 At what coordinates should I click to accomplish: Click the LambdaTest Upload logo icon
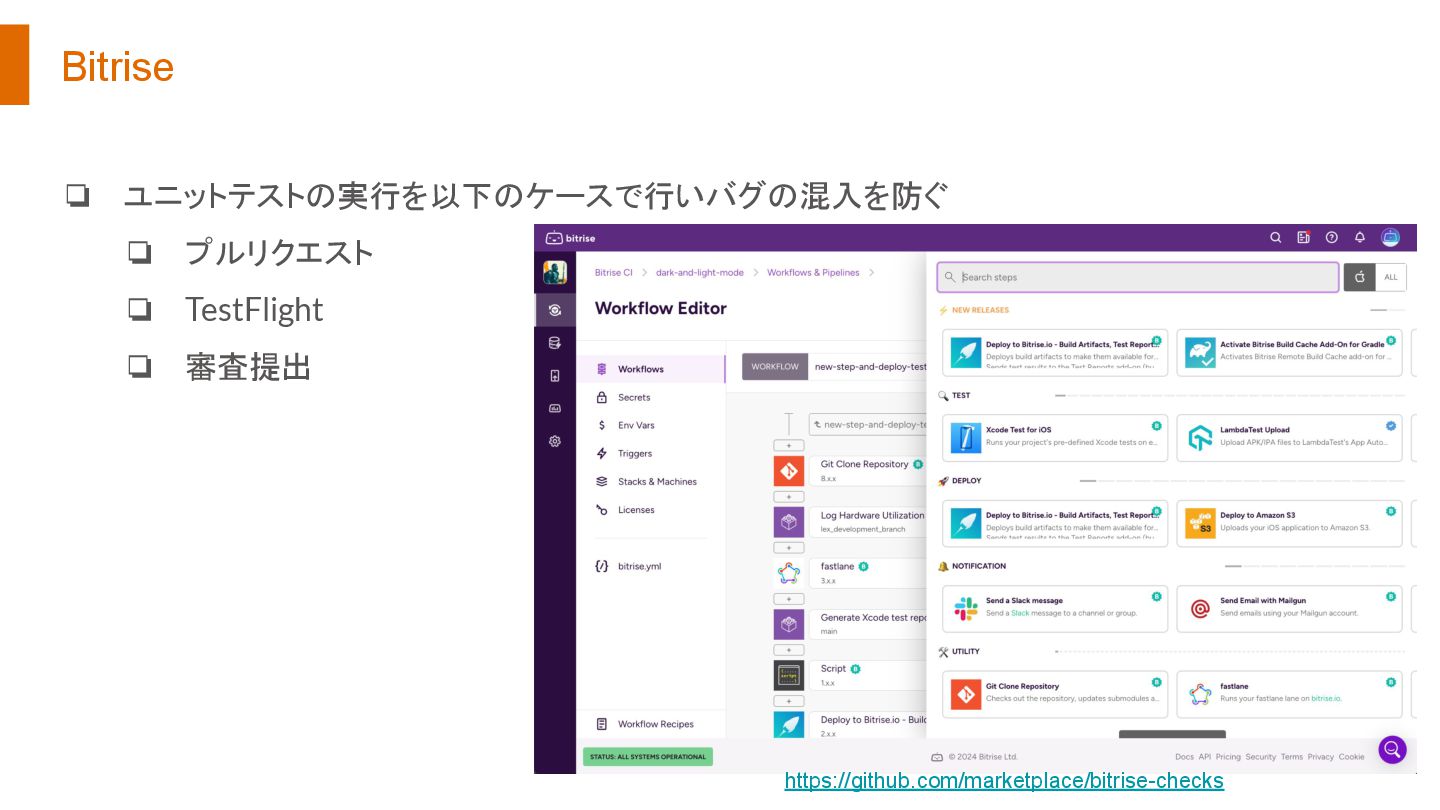pyautogui.click(x=1200, y=438)
